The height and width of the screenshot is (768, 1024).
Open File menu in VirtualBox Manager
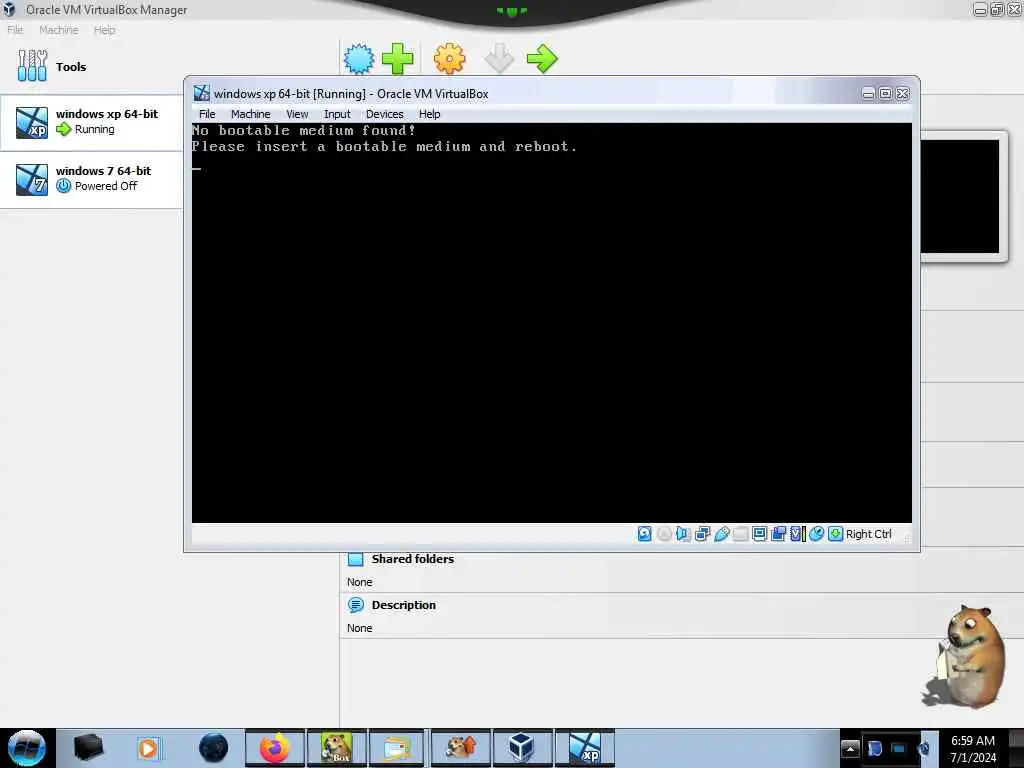click(15, 30)
